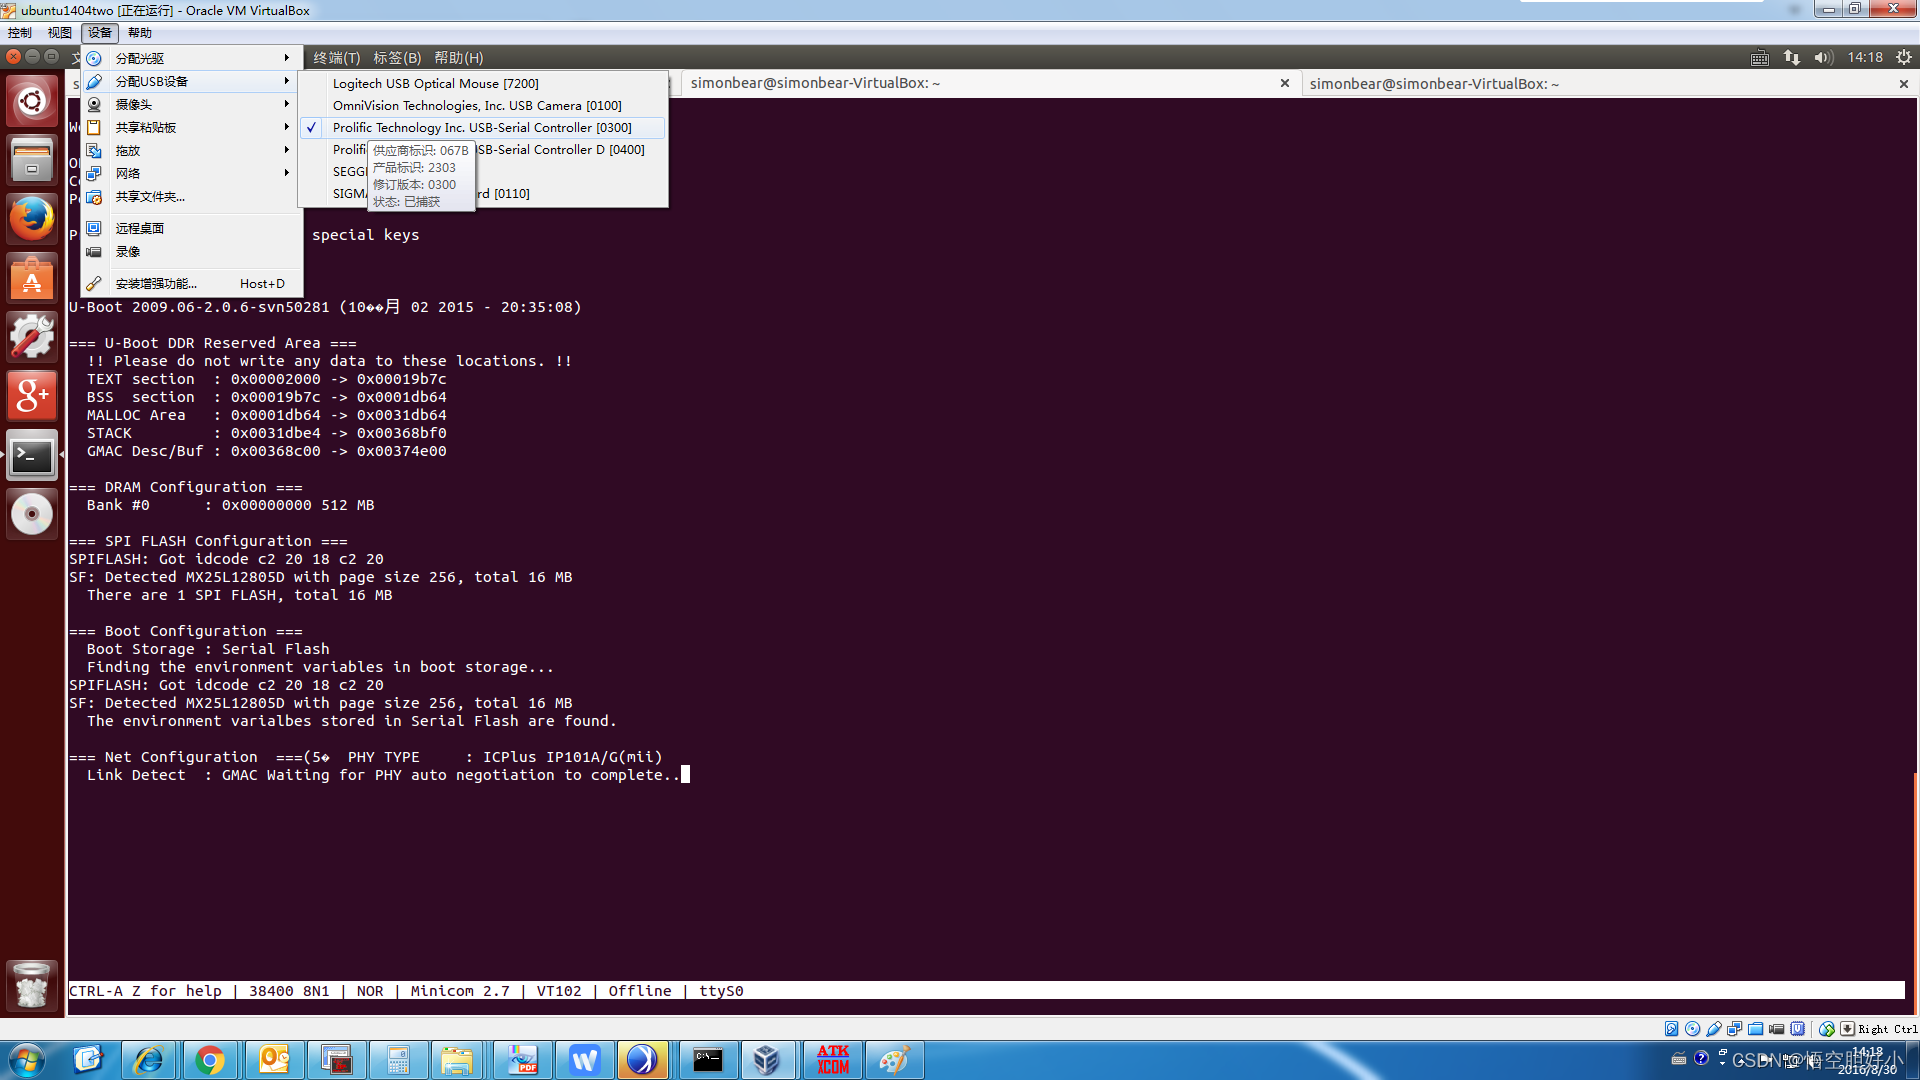Image resolution: width=1920 pixels, height=1080 pixels.
Task: Click the hard disk activity indicator
Action: point(1671,1028)
